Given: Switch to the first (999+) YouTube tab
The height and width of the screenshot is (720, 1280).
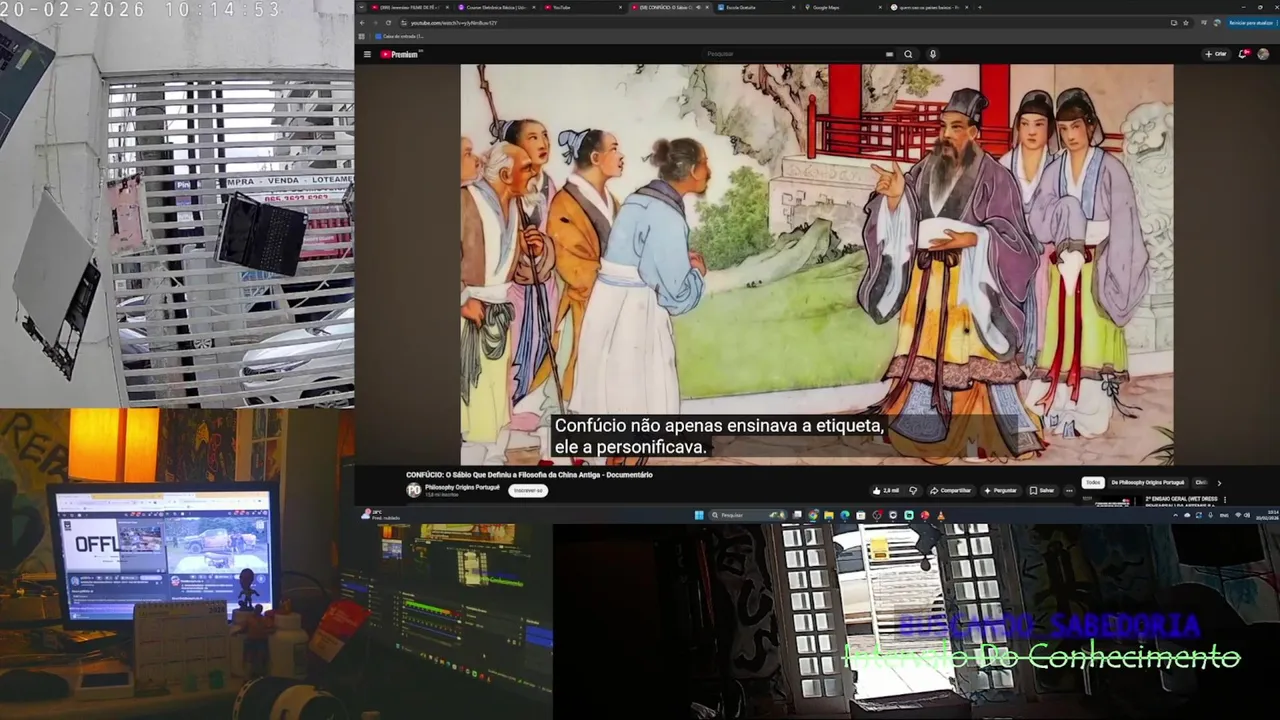Looking at the screenshot, I should coord(411,7).
